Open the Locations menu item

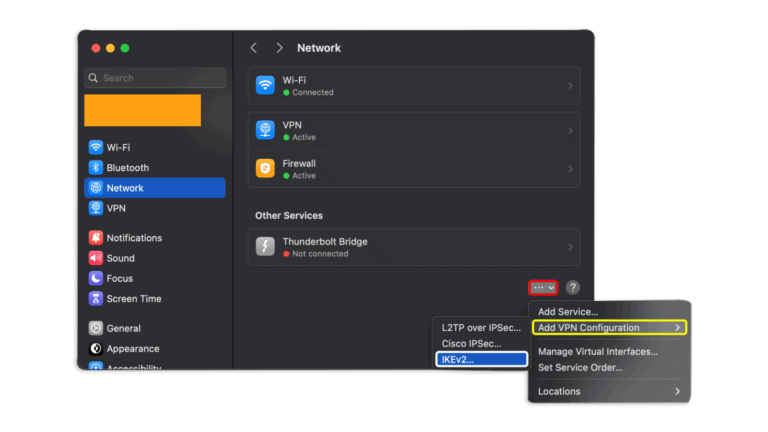(609, 391)
